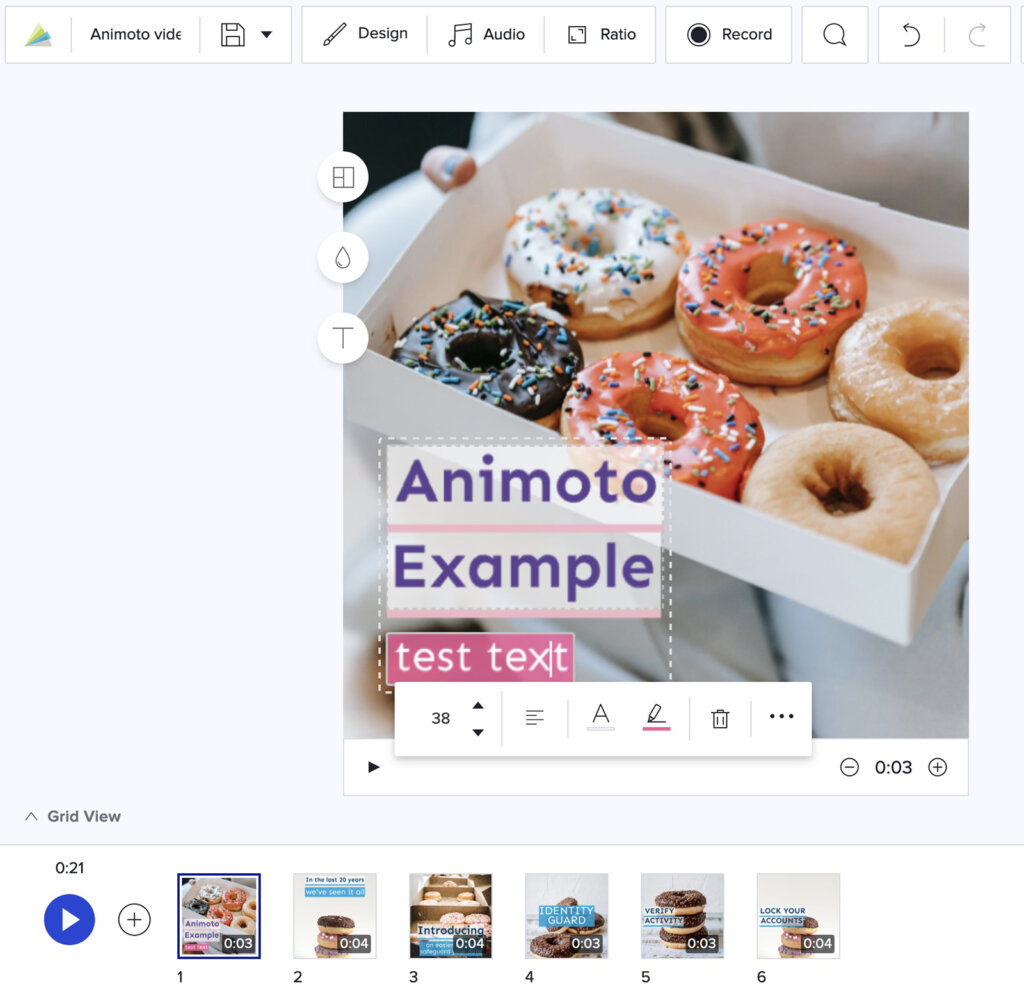Open the color droplet tool on the canvas
The height and width of the screenshot is (984, 1024).
[x=343, y=257]
